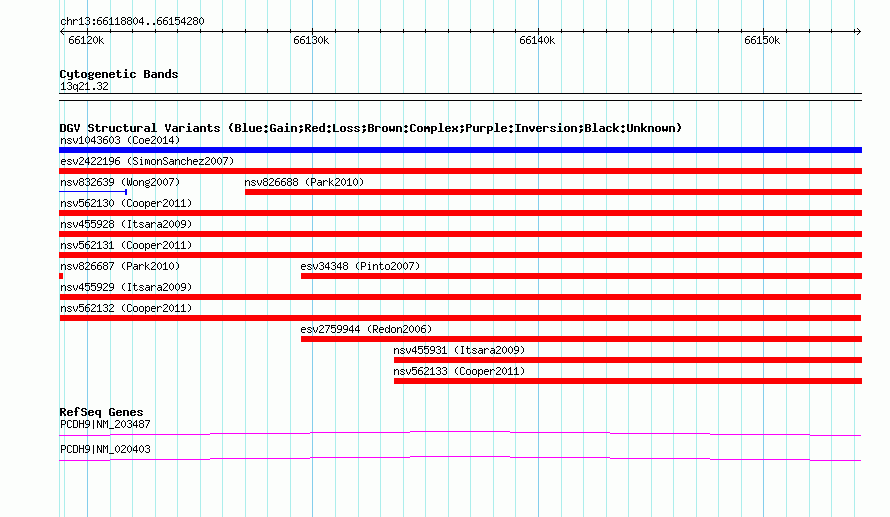This screenshot has height=517, width=890.
Task: Click the chr13:66118804..66154280 coordinate label
Action: click(132, 21)
